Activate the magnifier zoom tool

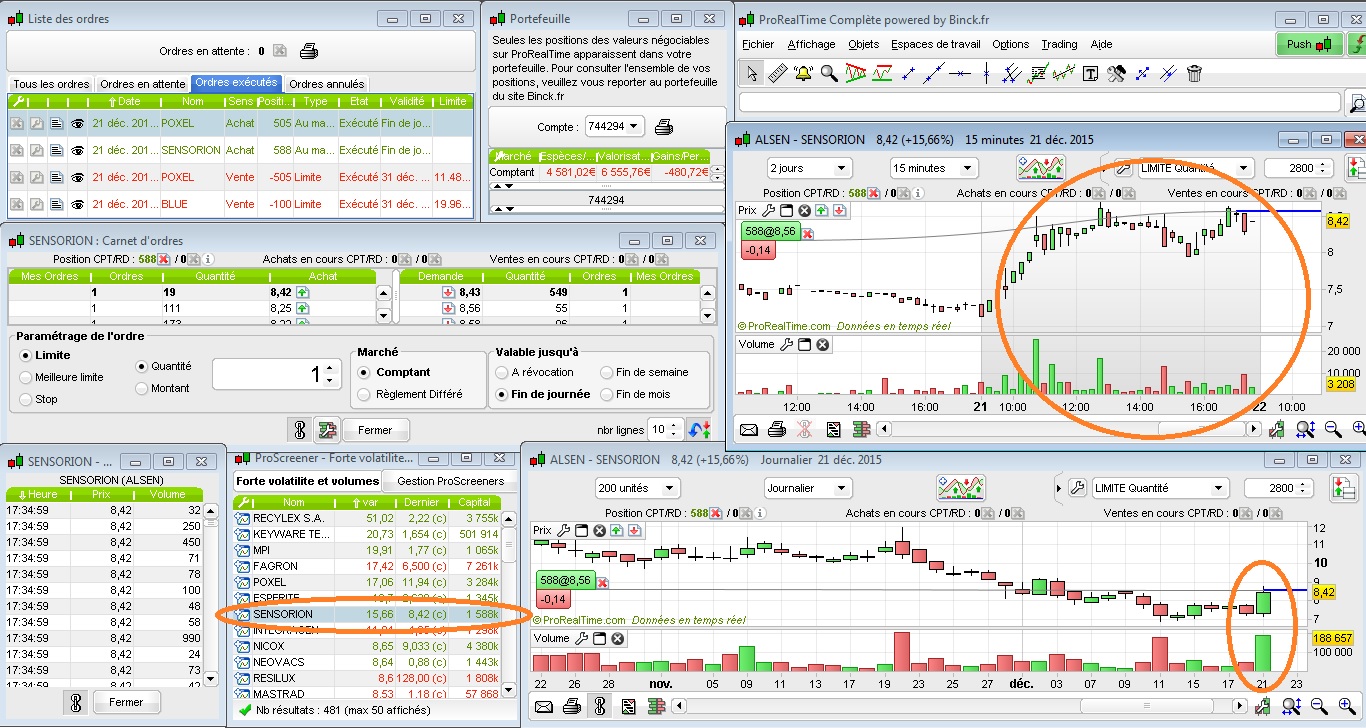pyautogui.click(x=829, y=73)
